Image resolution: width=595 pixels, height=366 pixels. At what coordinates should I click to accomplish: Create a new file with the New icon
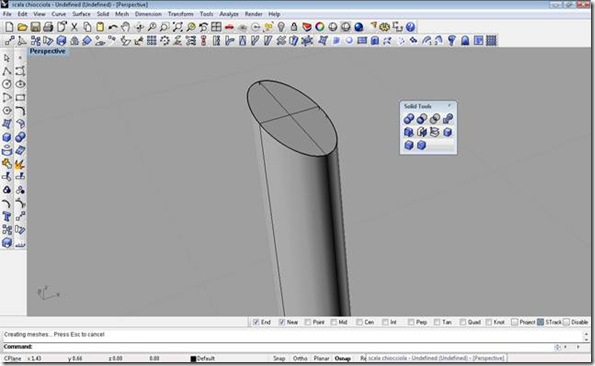tap(9, 27)
